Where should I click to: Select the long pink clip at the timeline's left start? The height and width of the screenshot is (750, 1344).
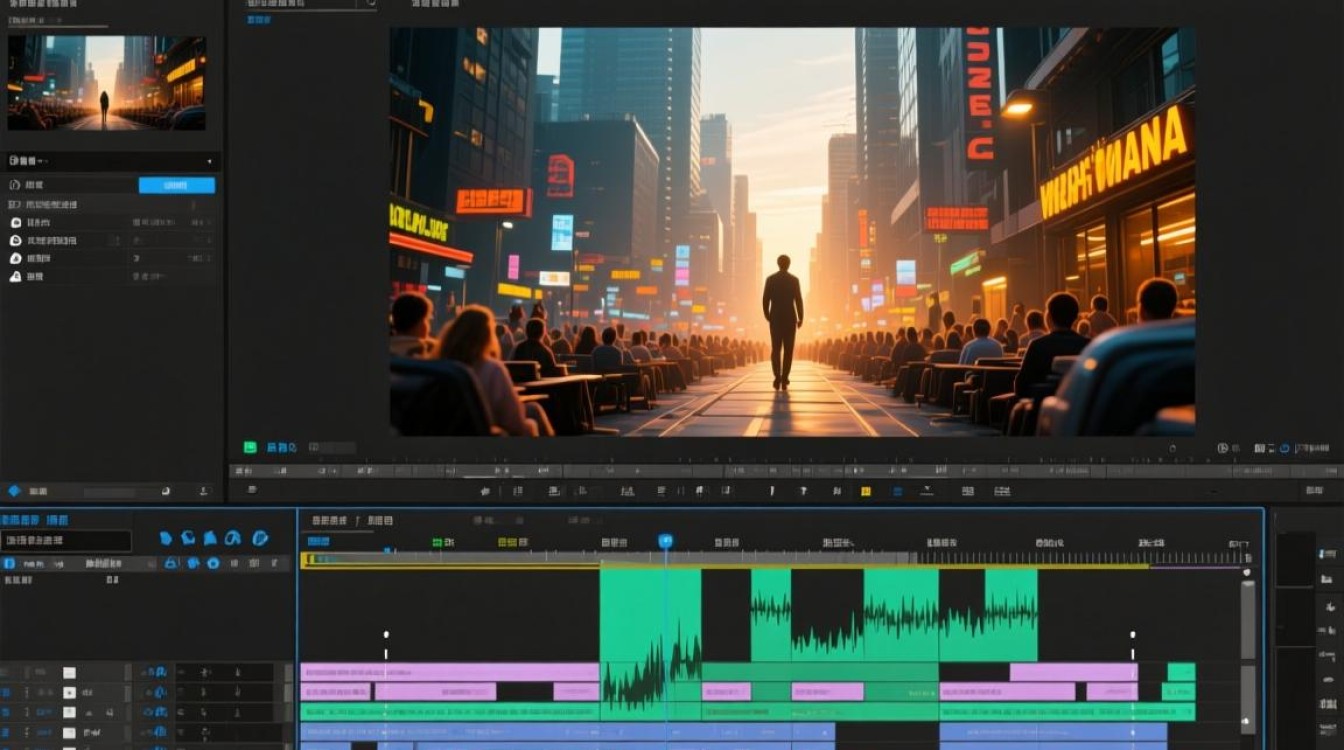(450, 672)
